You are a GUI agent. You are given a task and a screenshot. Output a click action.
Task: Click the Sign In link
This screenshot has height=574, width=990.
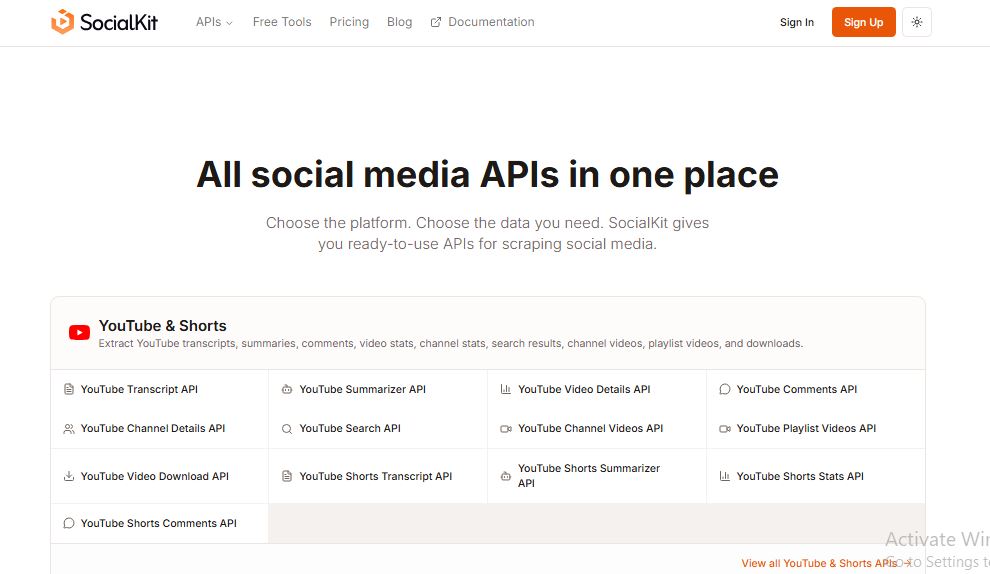pos(797,22)
